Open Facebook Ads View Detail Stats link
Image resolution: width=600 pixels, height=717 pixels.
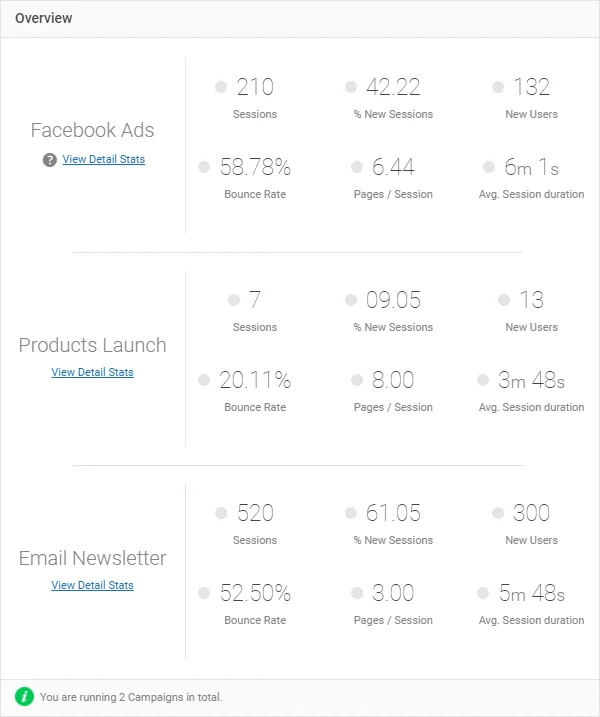[103, 159]
